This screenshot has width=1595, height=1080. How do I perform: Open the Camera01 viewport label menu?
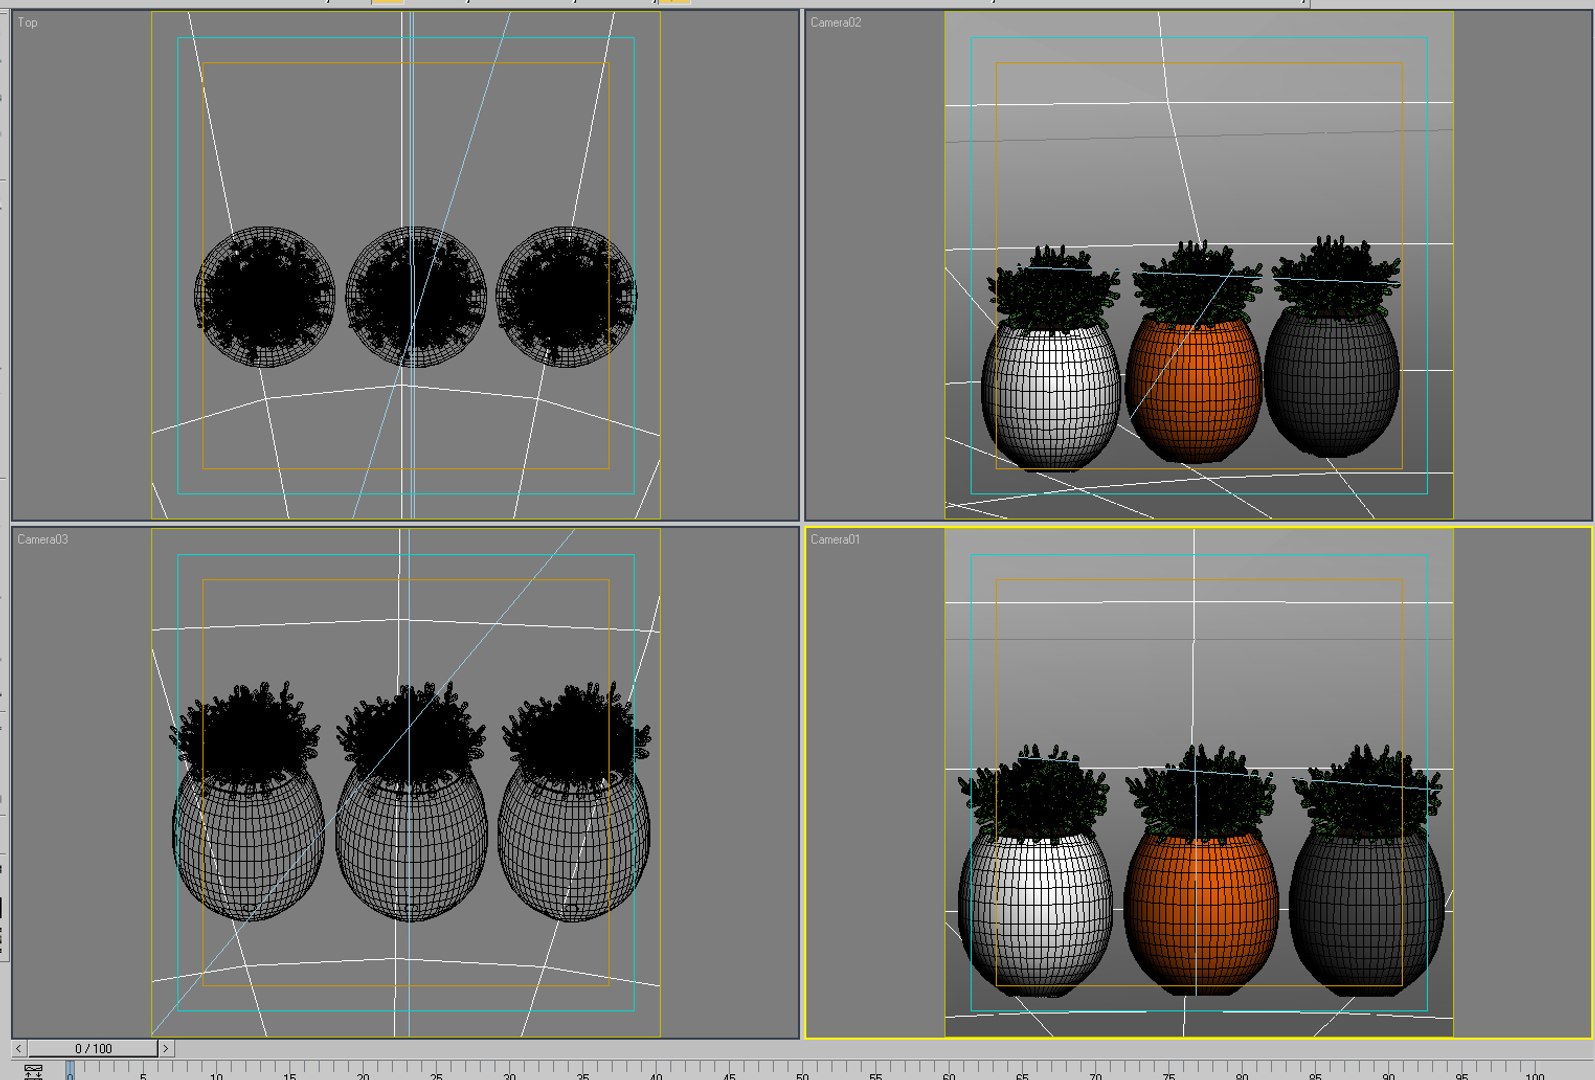point(835,539)
